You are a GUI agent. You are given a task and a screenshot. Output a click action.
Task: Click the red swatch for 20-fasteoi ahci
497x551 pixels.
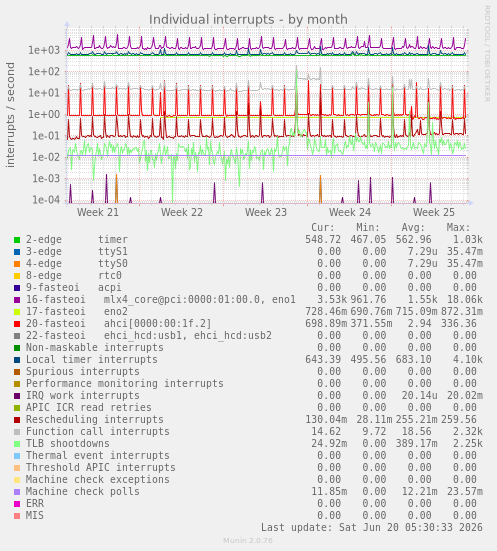tap(17, 324)
